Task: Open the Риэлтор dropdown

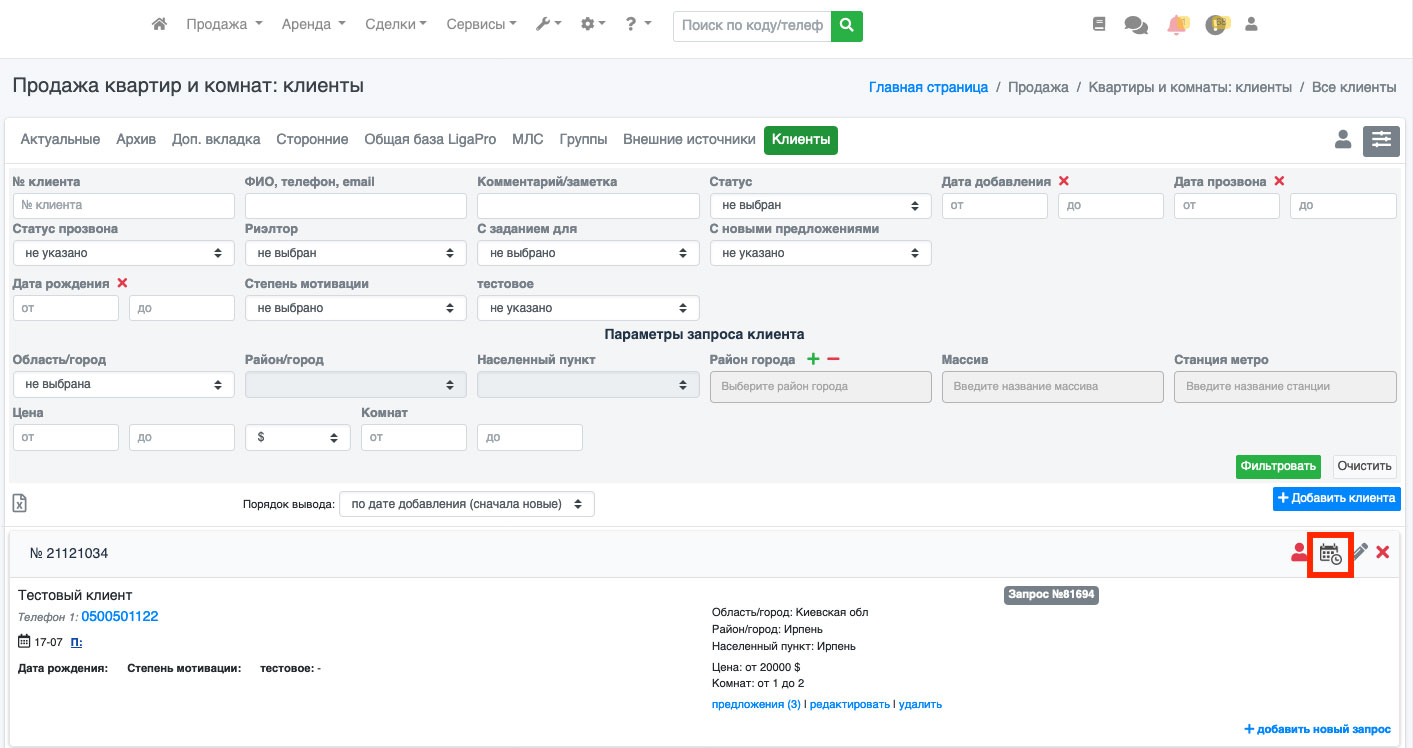Action: pyautogui.click(x=355, y=253)
